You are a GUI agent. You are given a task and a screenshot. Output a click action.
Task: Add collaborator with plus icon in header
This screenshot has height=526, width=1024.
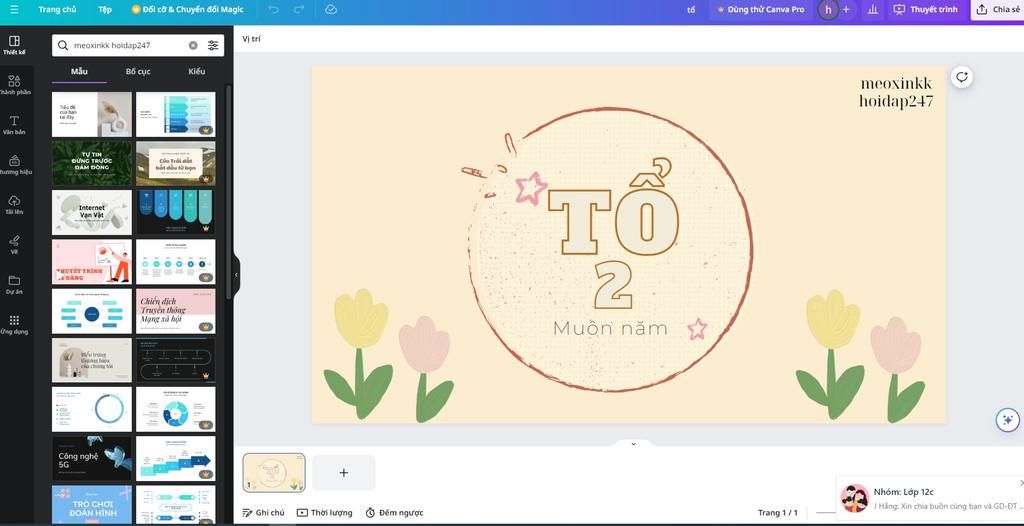(x=846, y=10)
